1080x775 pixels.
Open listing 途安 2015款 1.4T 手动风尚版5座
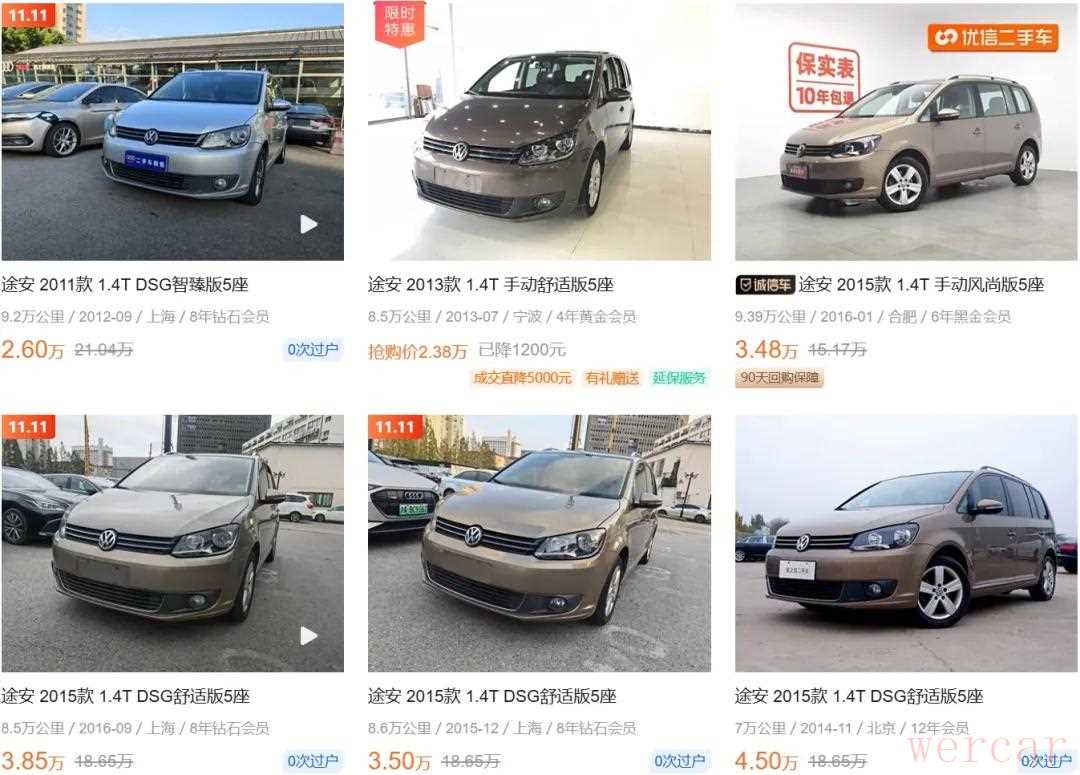point(922,285)
